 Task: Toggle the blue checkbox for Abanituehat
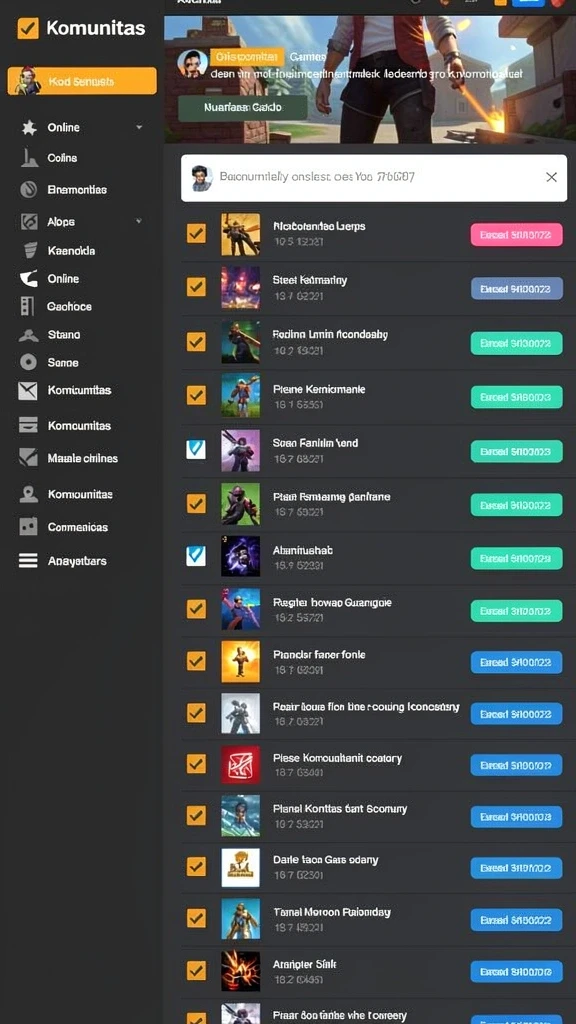tap(196, 556)
